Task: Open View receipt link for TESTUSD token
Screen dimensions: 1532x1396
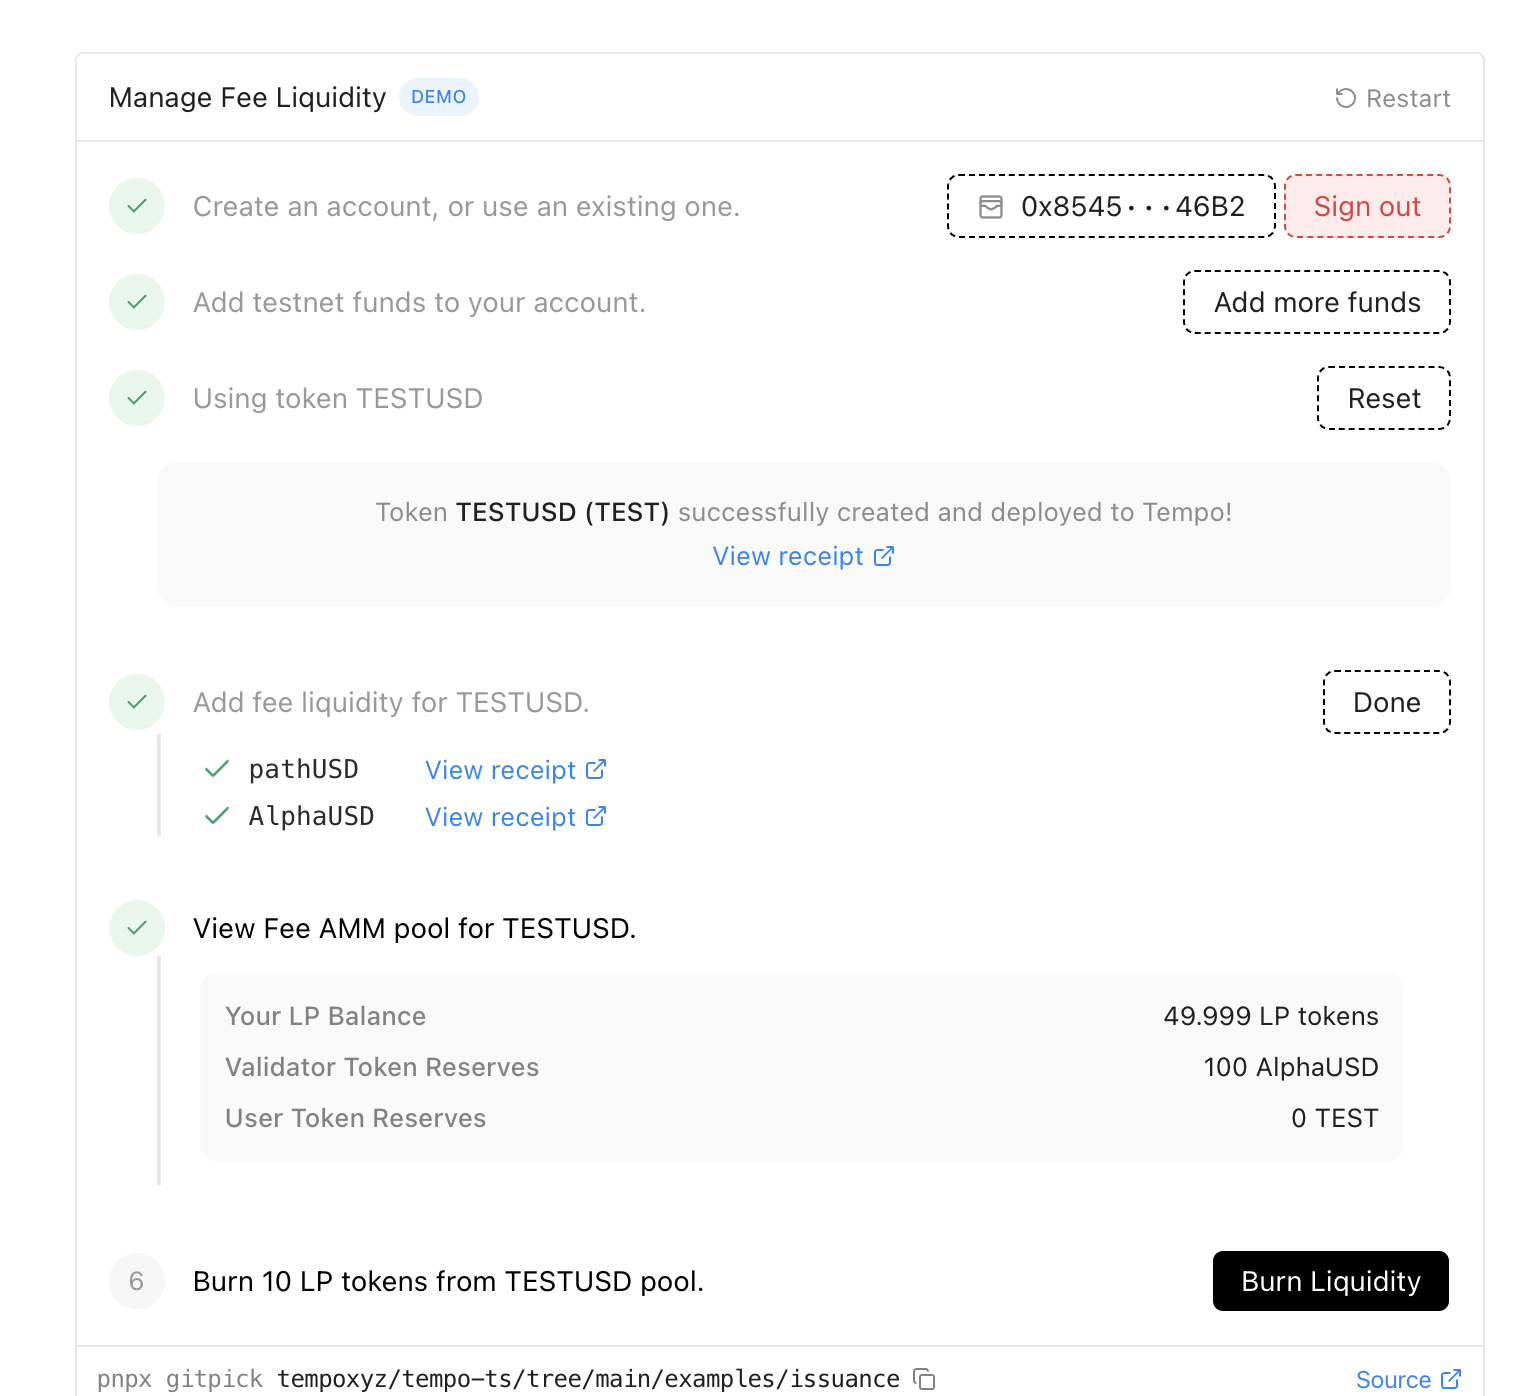Action: (x=788, y=556)
